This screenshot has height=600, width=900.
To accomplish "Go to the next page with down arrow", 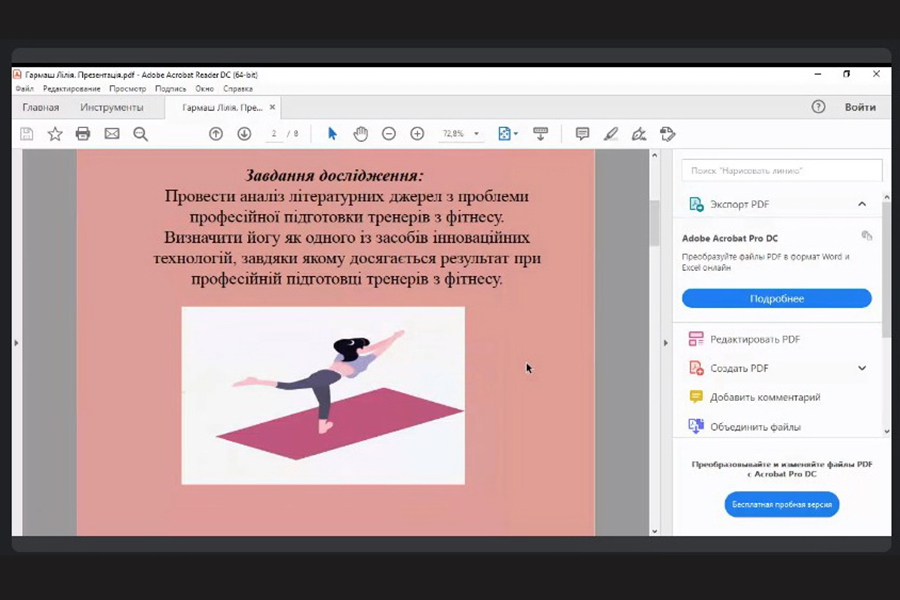I will pyautogui.click(x=244, y=134).
